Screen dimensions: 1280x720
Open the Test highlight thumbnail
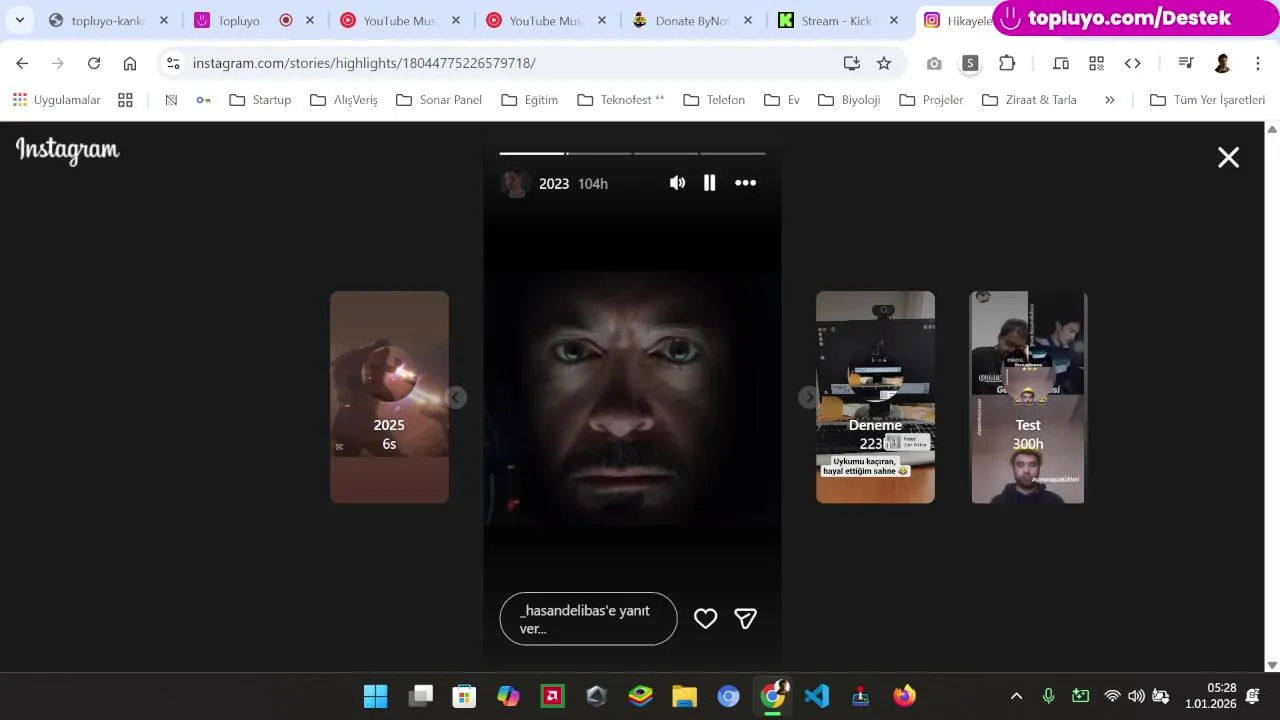tap(1028, 397)
